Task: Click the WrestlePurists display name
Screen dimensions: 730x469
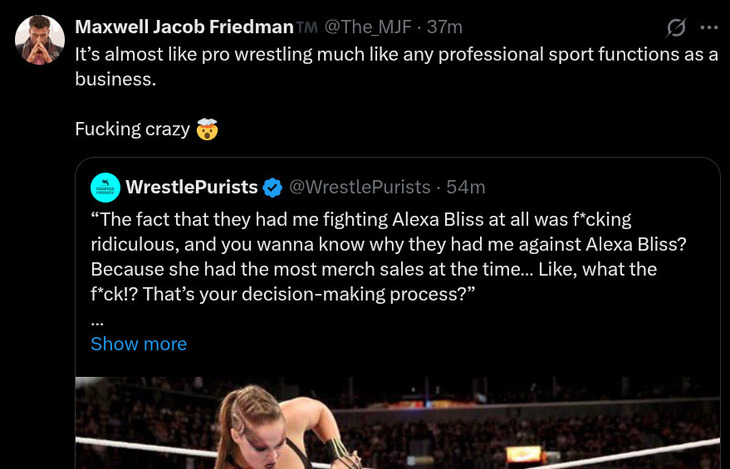Action: click(x=192, y=187)
